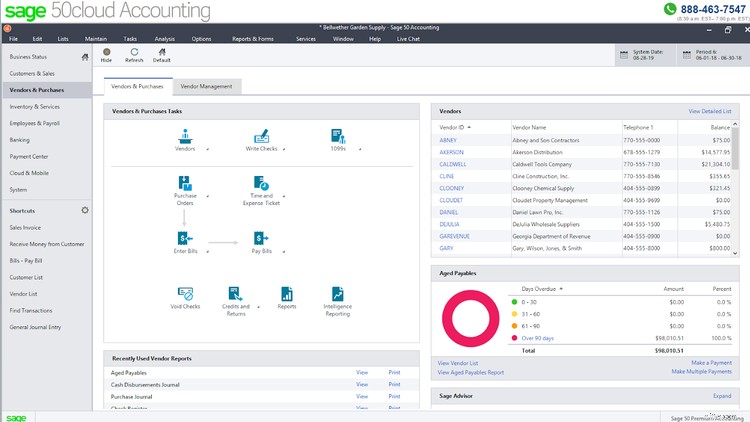
Task: Sort the Days Overdue column
Action: tap(541, 289)
